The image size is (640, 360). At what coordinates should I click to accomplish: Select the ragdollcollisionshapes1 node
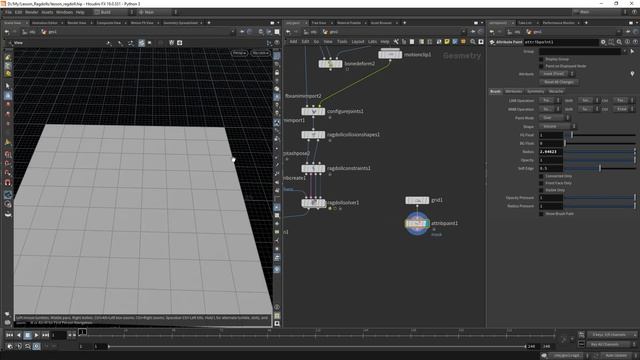point(313,135)
